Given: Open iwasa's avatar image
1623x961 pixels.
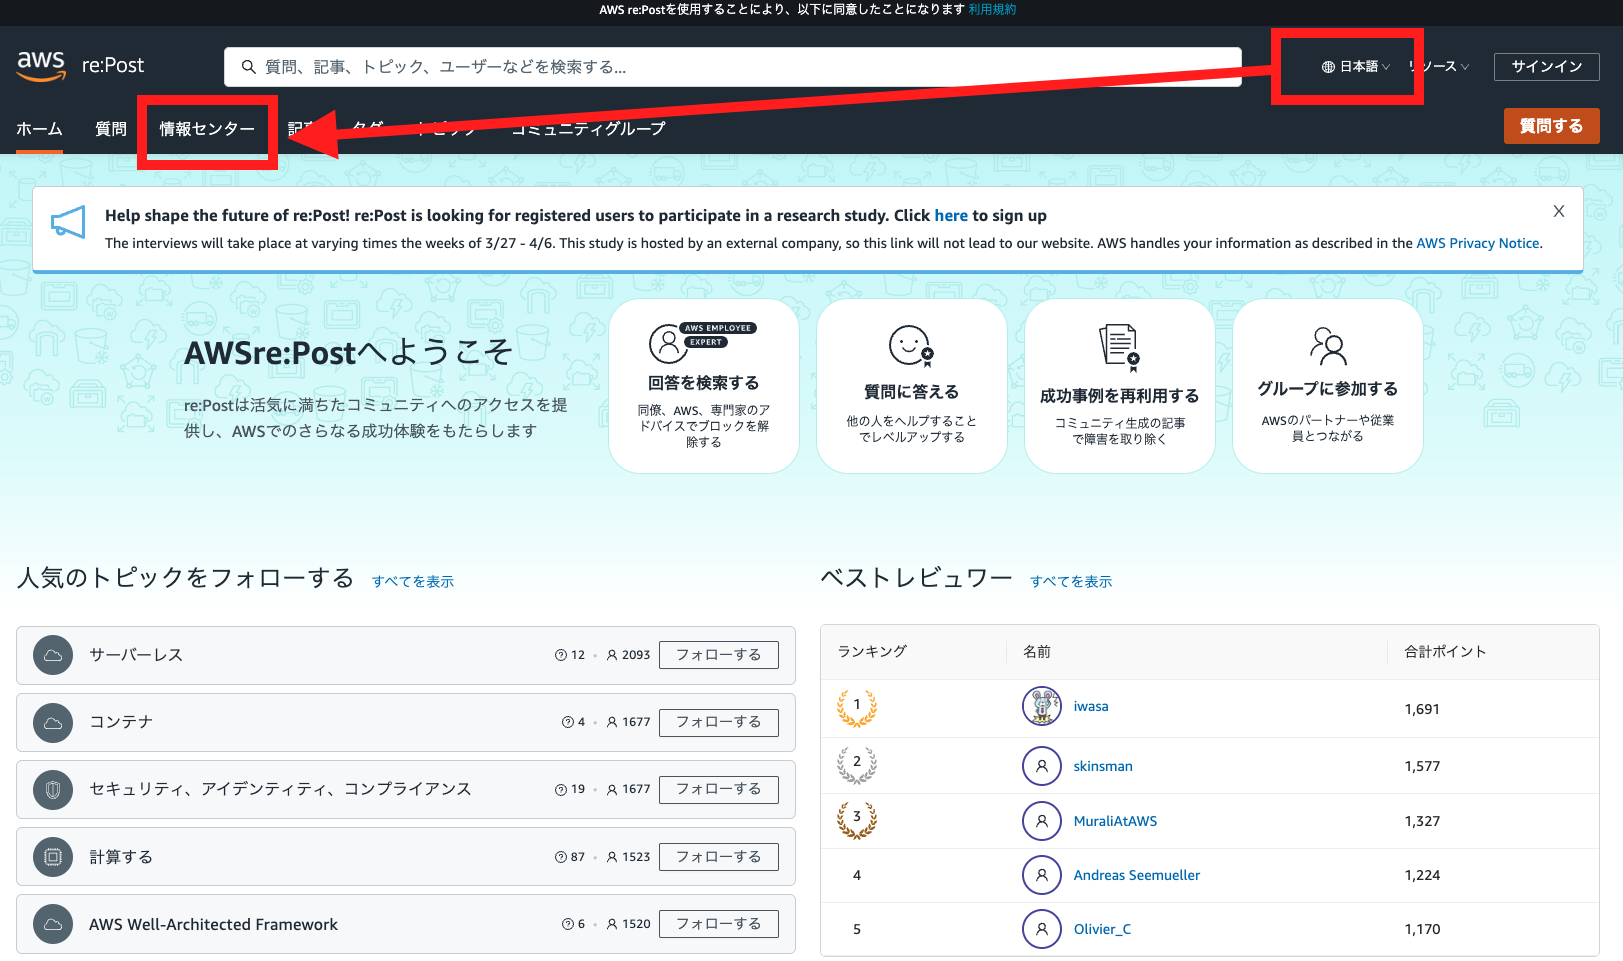Looking at the screenshot, I should (x=1041, y=706).
